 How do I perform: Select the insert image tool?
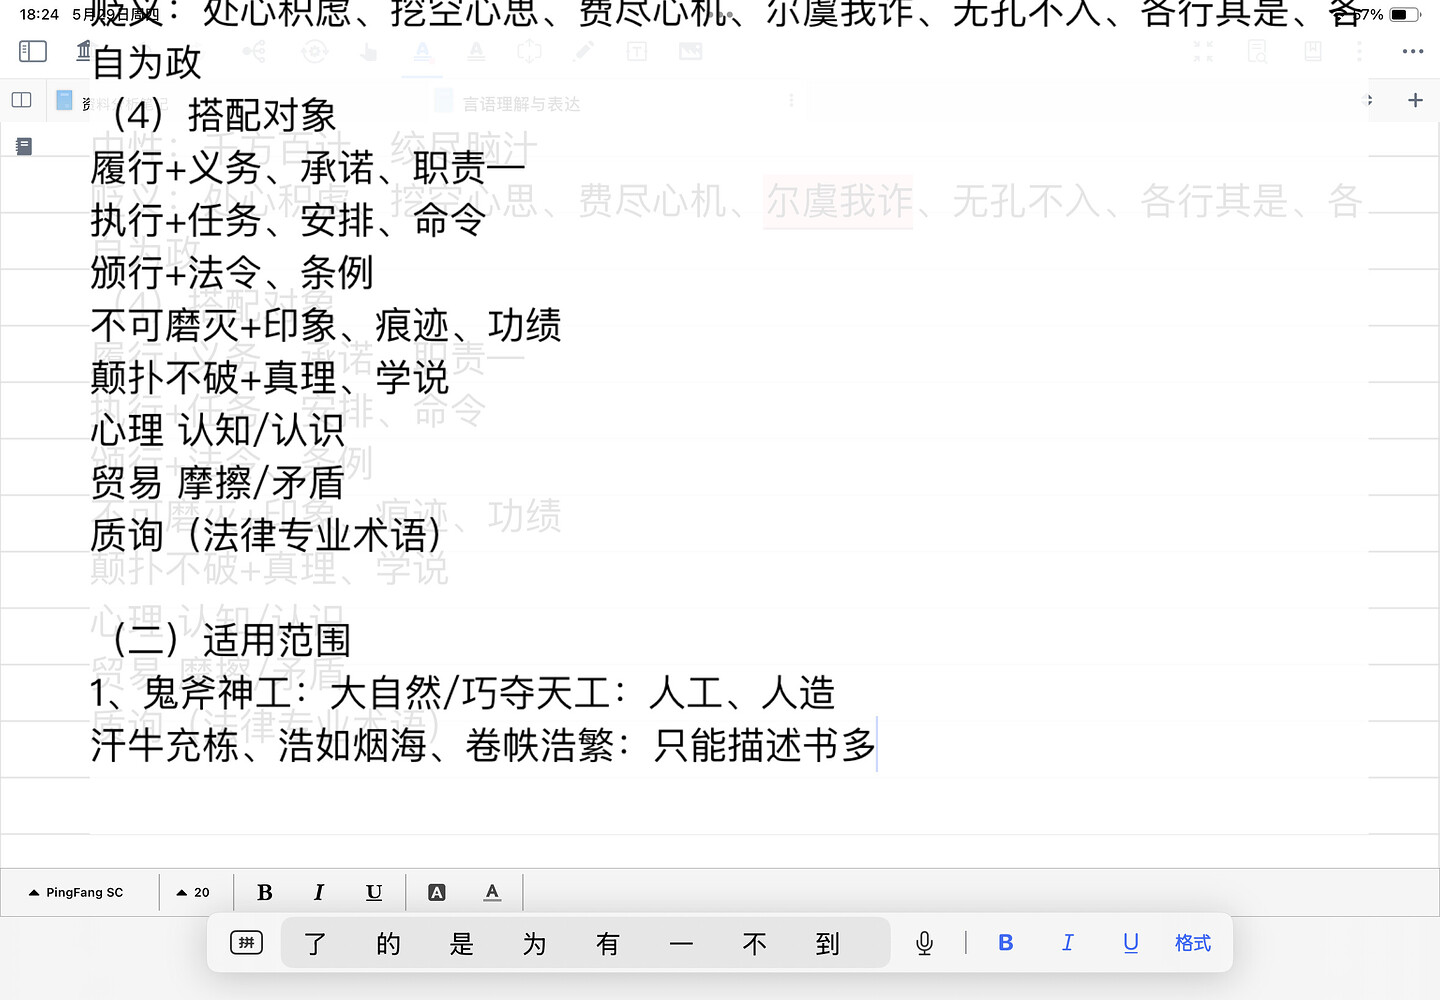pos(691,51)
